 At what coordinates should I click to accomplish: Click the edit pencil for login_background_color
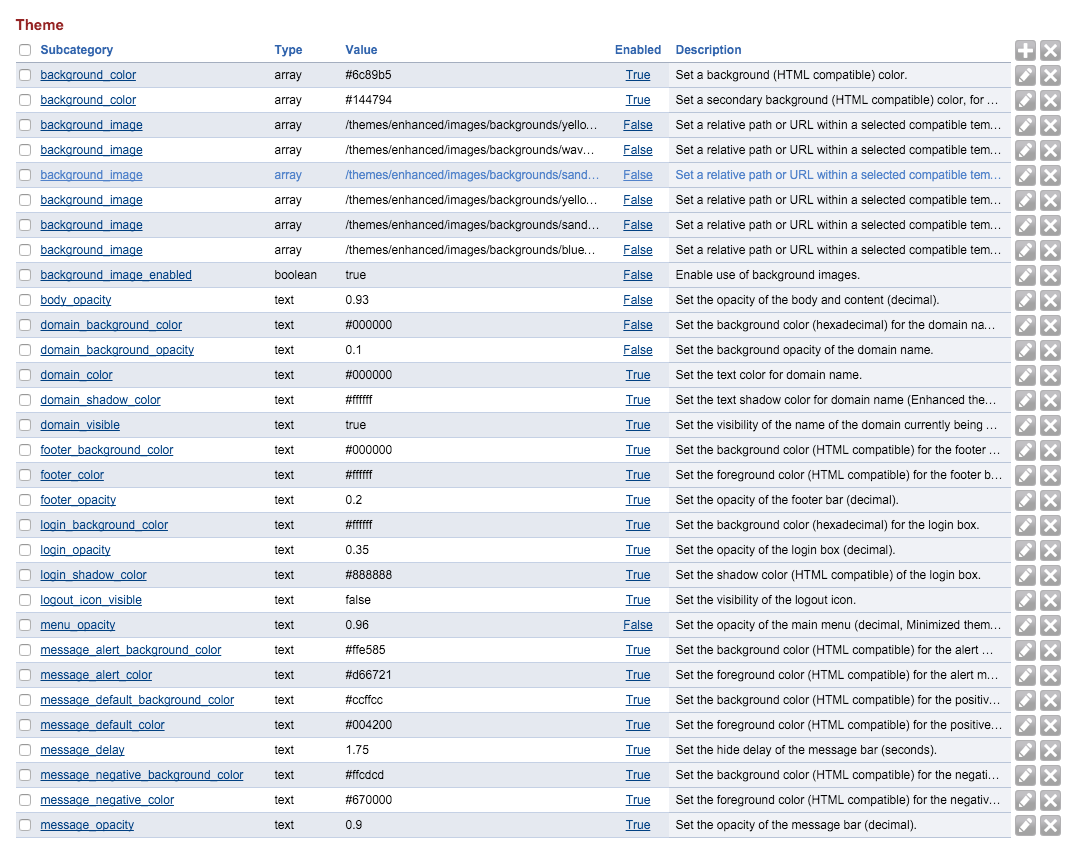[x=1025, y=525]
